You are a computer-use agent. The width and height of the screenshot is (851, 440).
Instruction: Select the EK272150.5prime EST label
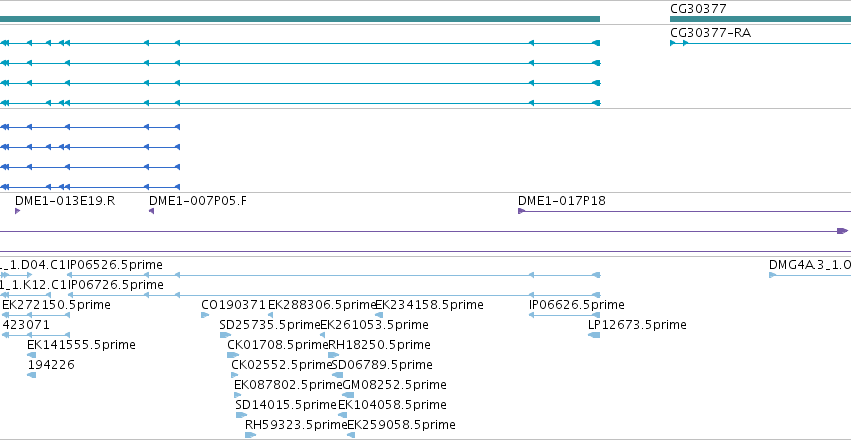pyautogui.click(x=56, y=305)
